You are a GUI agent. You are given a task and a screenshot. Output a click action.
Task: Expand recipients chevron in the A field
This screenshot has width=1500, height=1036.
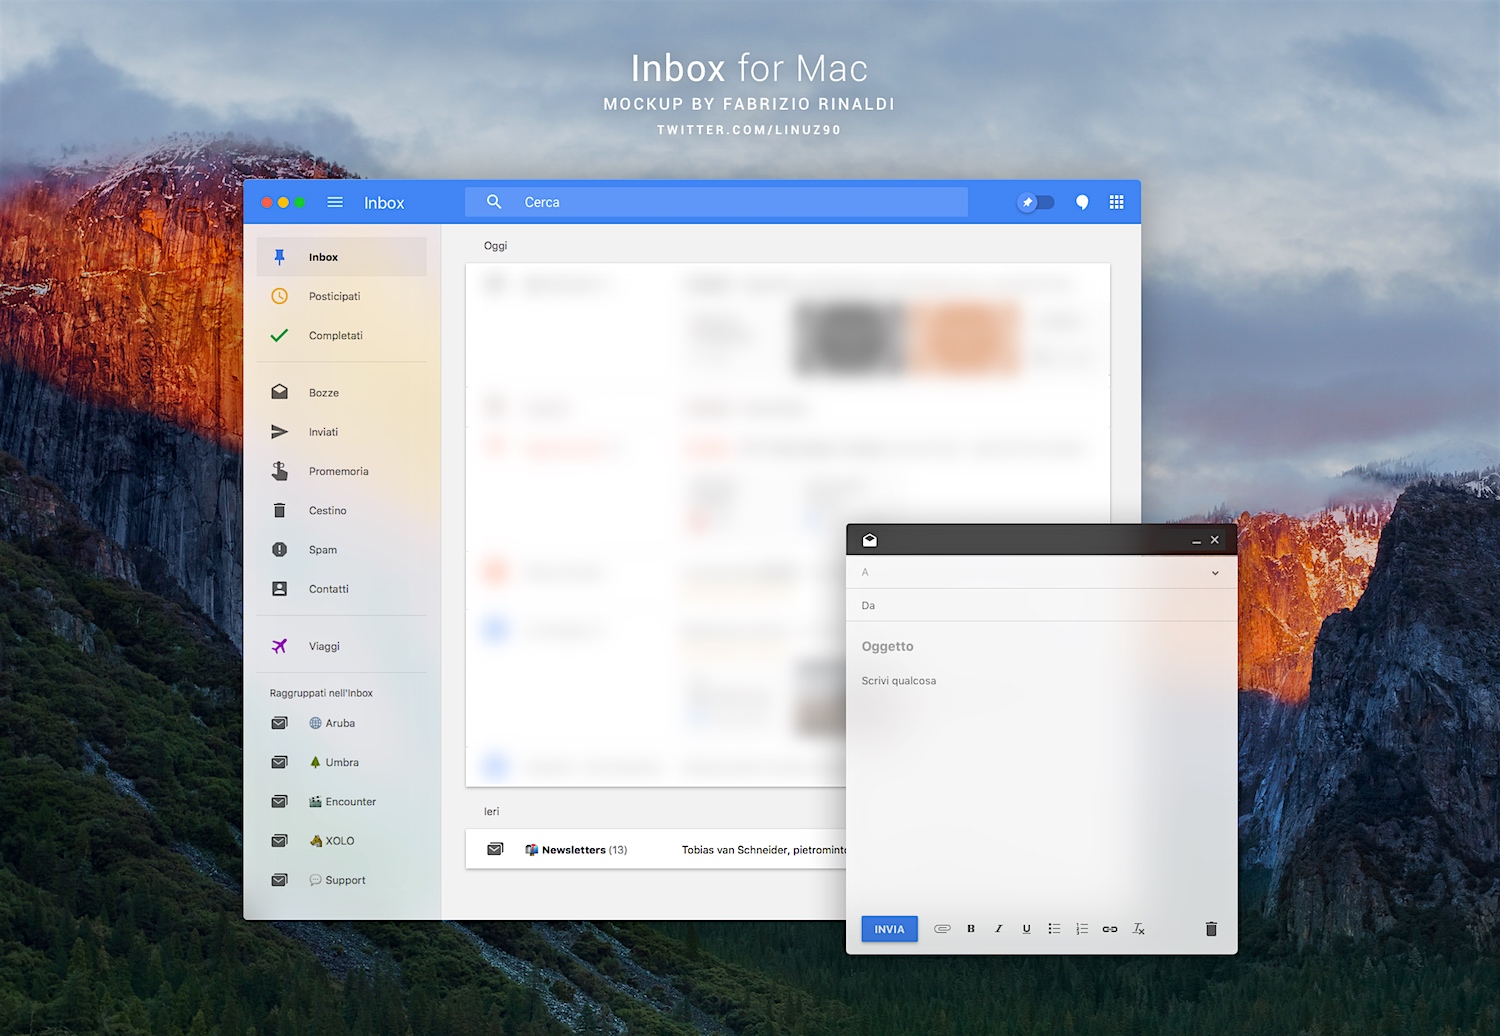(1215, 573)
